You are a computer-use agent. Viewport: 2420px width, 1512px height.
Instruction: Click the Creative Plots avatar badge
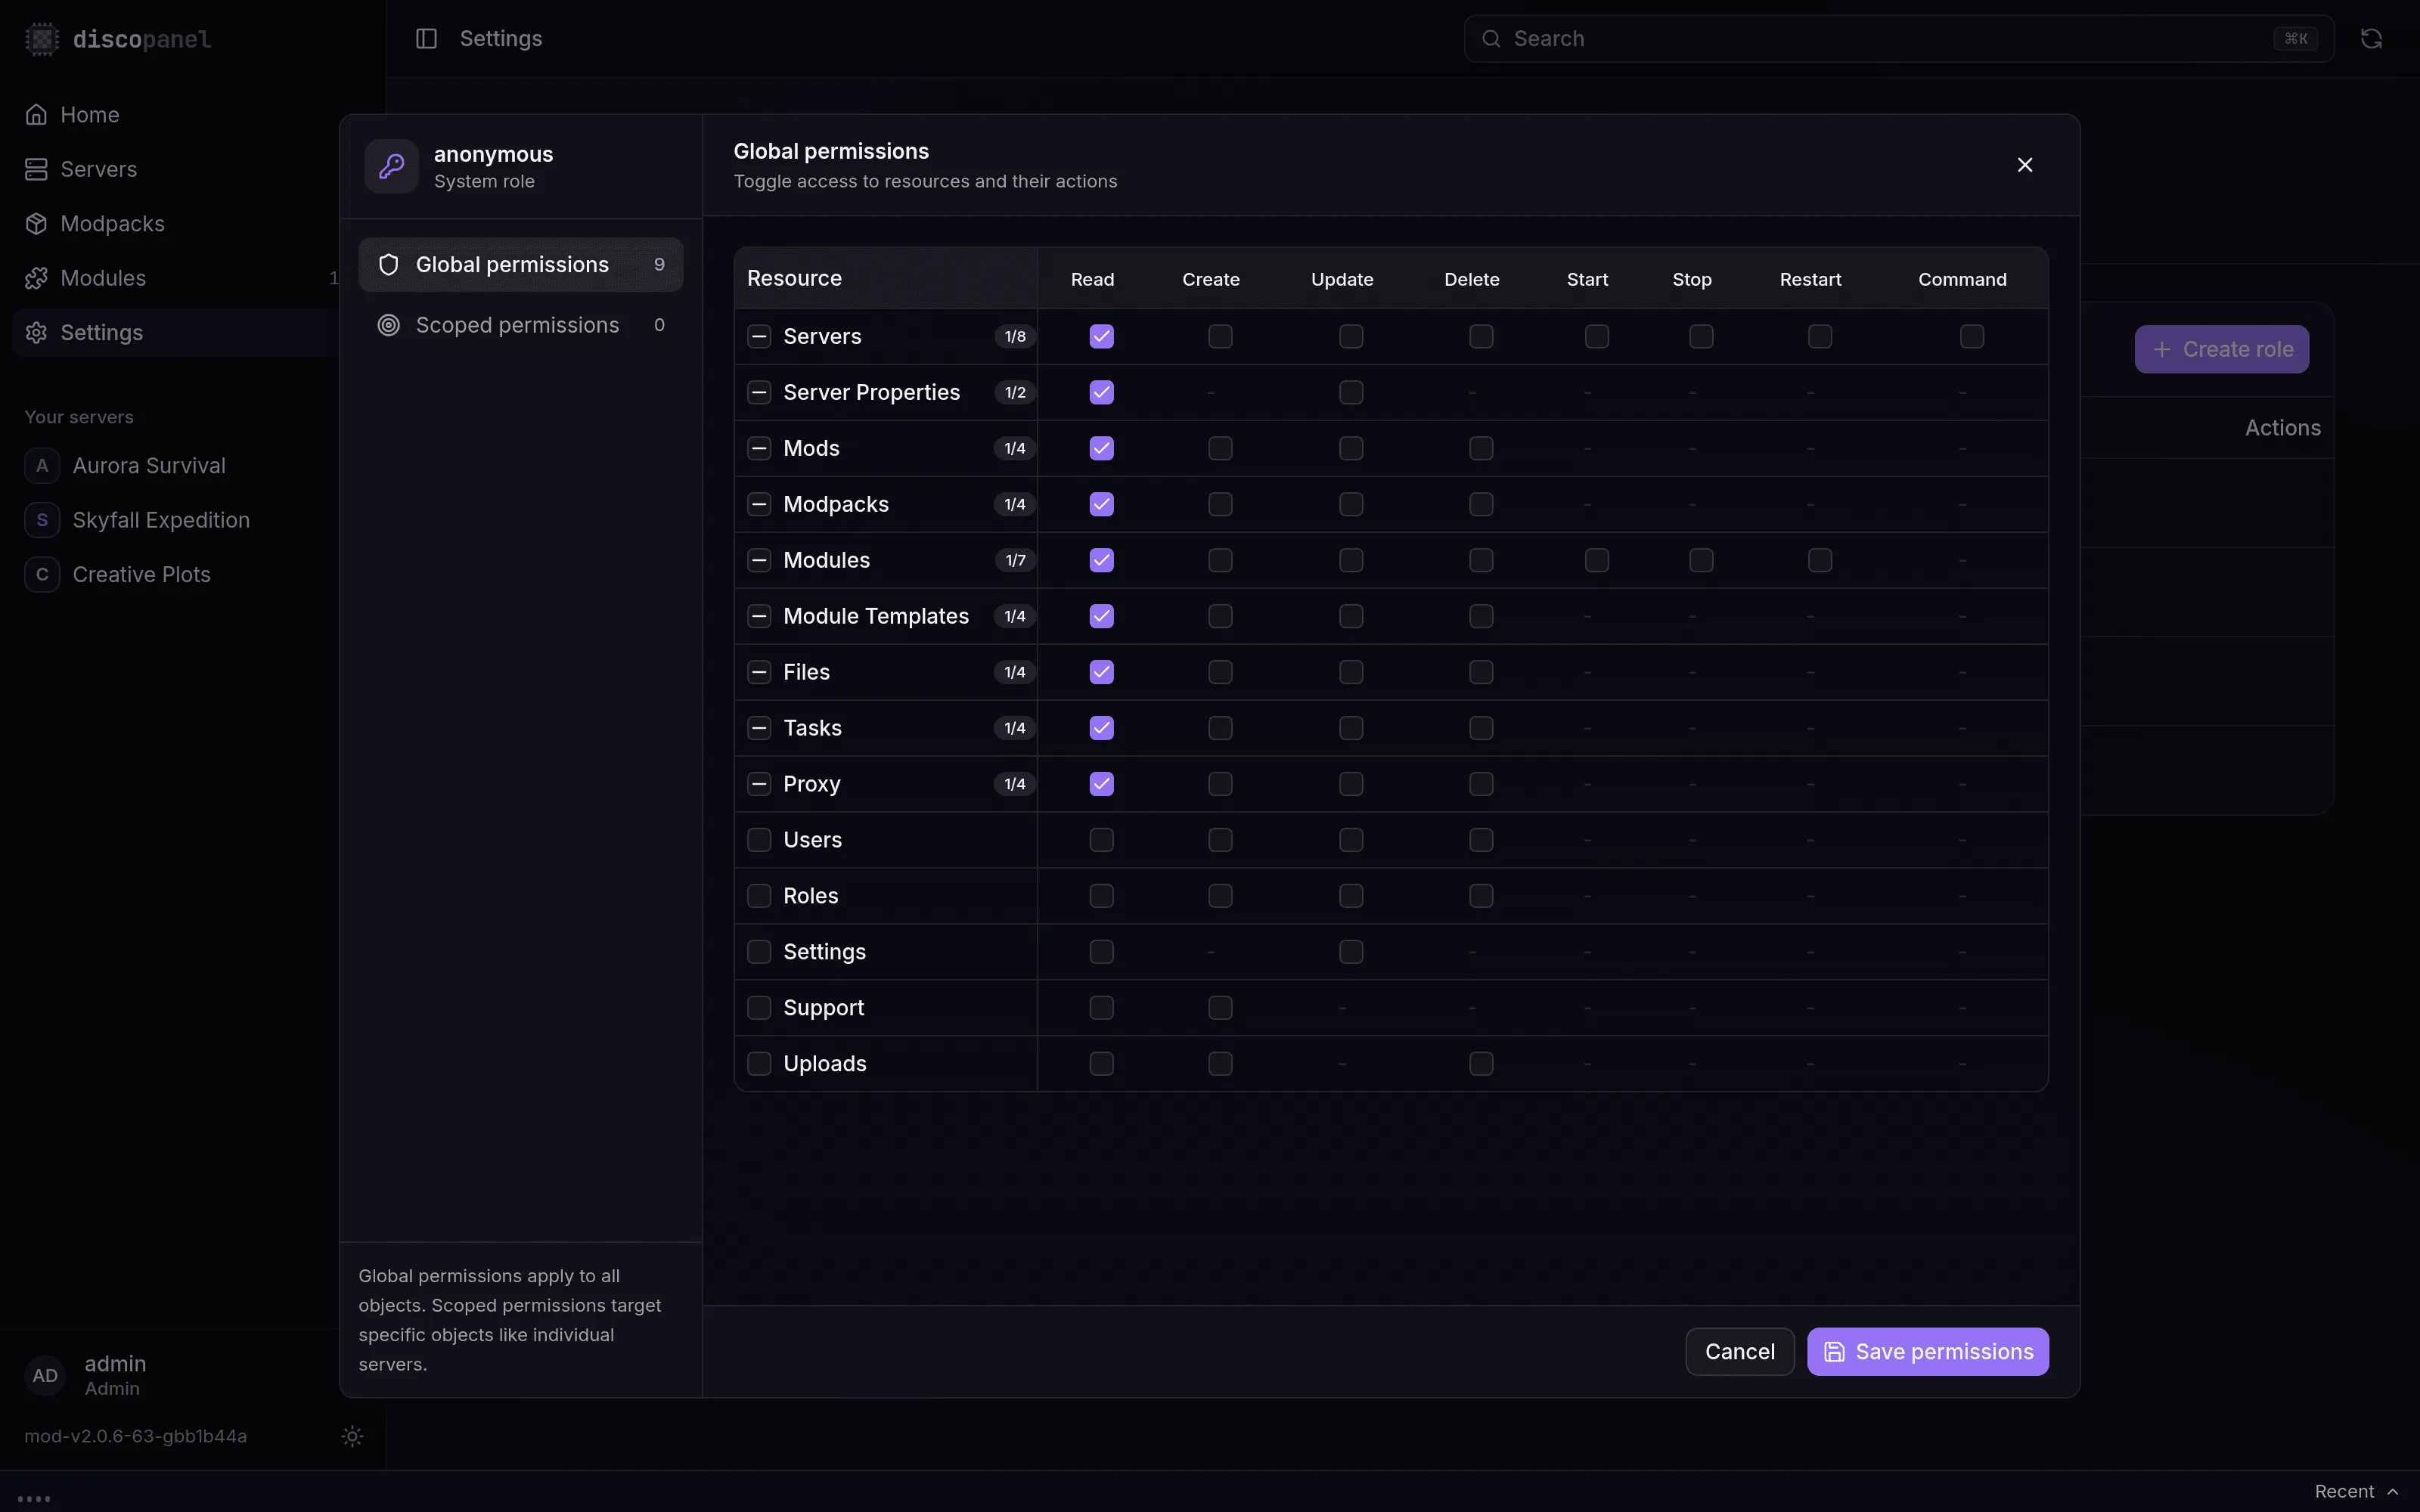[42, 575]
